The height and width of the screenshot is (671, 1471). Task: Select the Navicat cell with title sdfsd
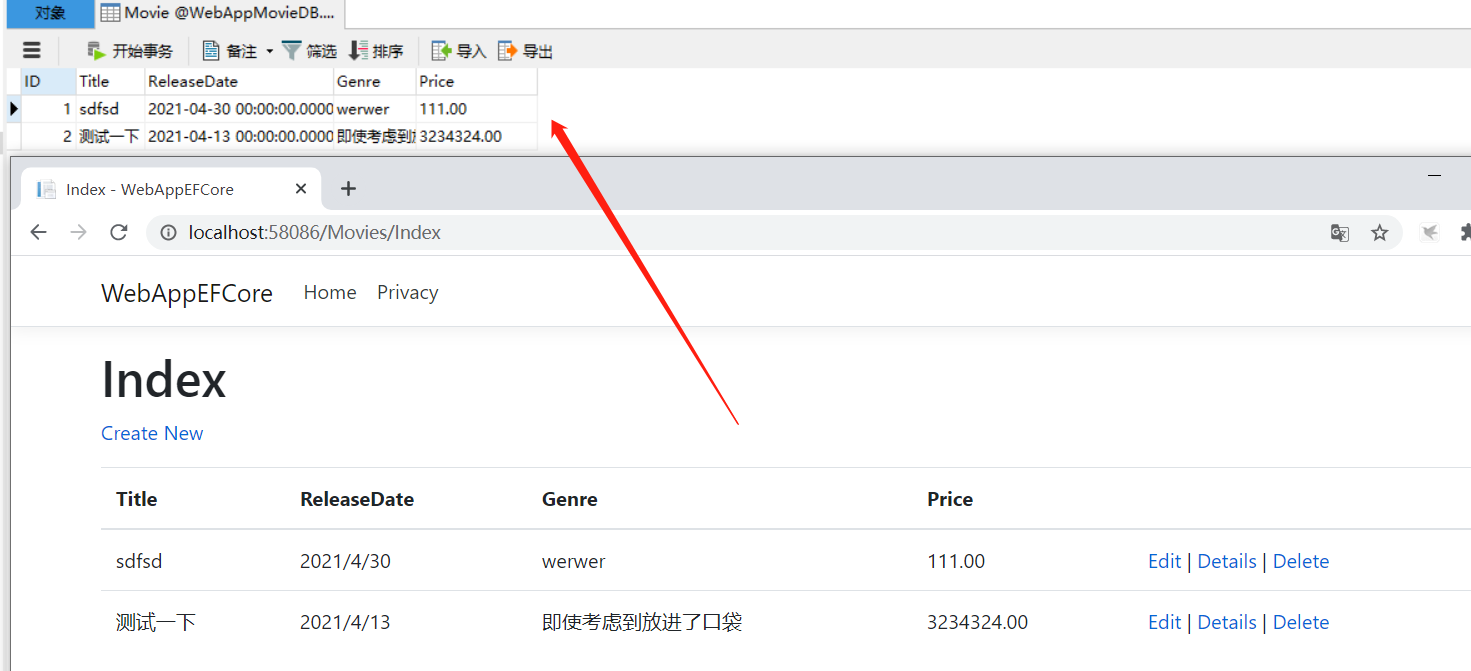coord(111,108)
